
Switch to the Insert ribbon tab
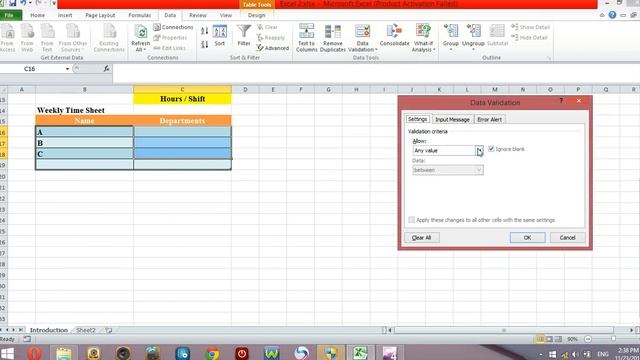pyautogui.click(x=65, y=15)
